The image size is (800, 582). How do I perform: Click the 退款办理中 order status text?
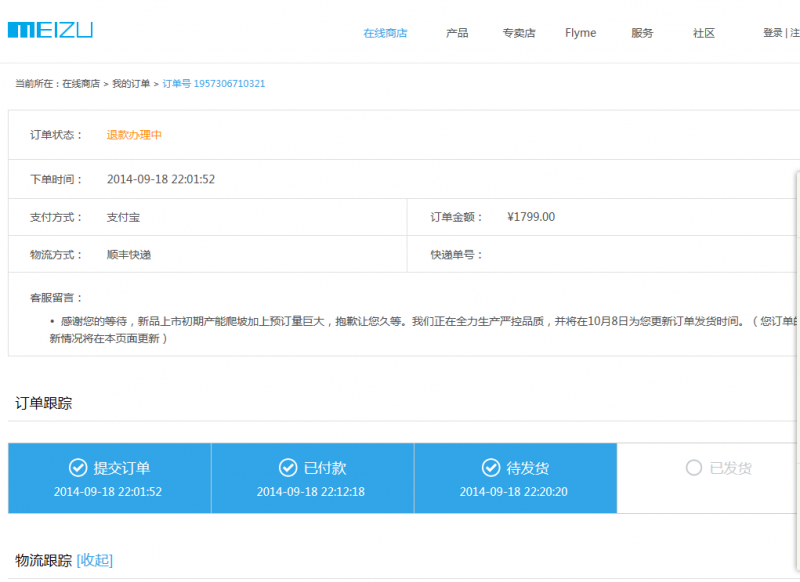point(134,135)
